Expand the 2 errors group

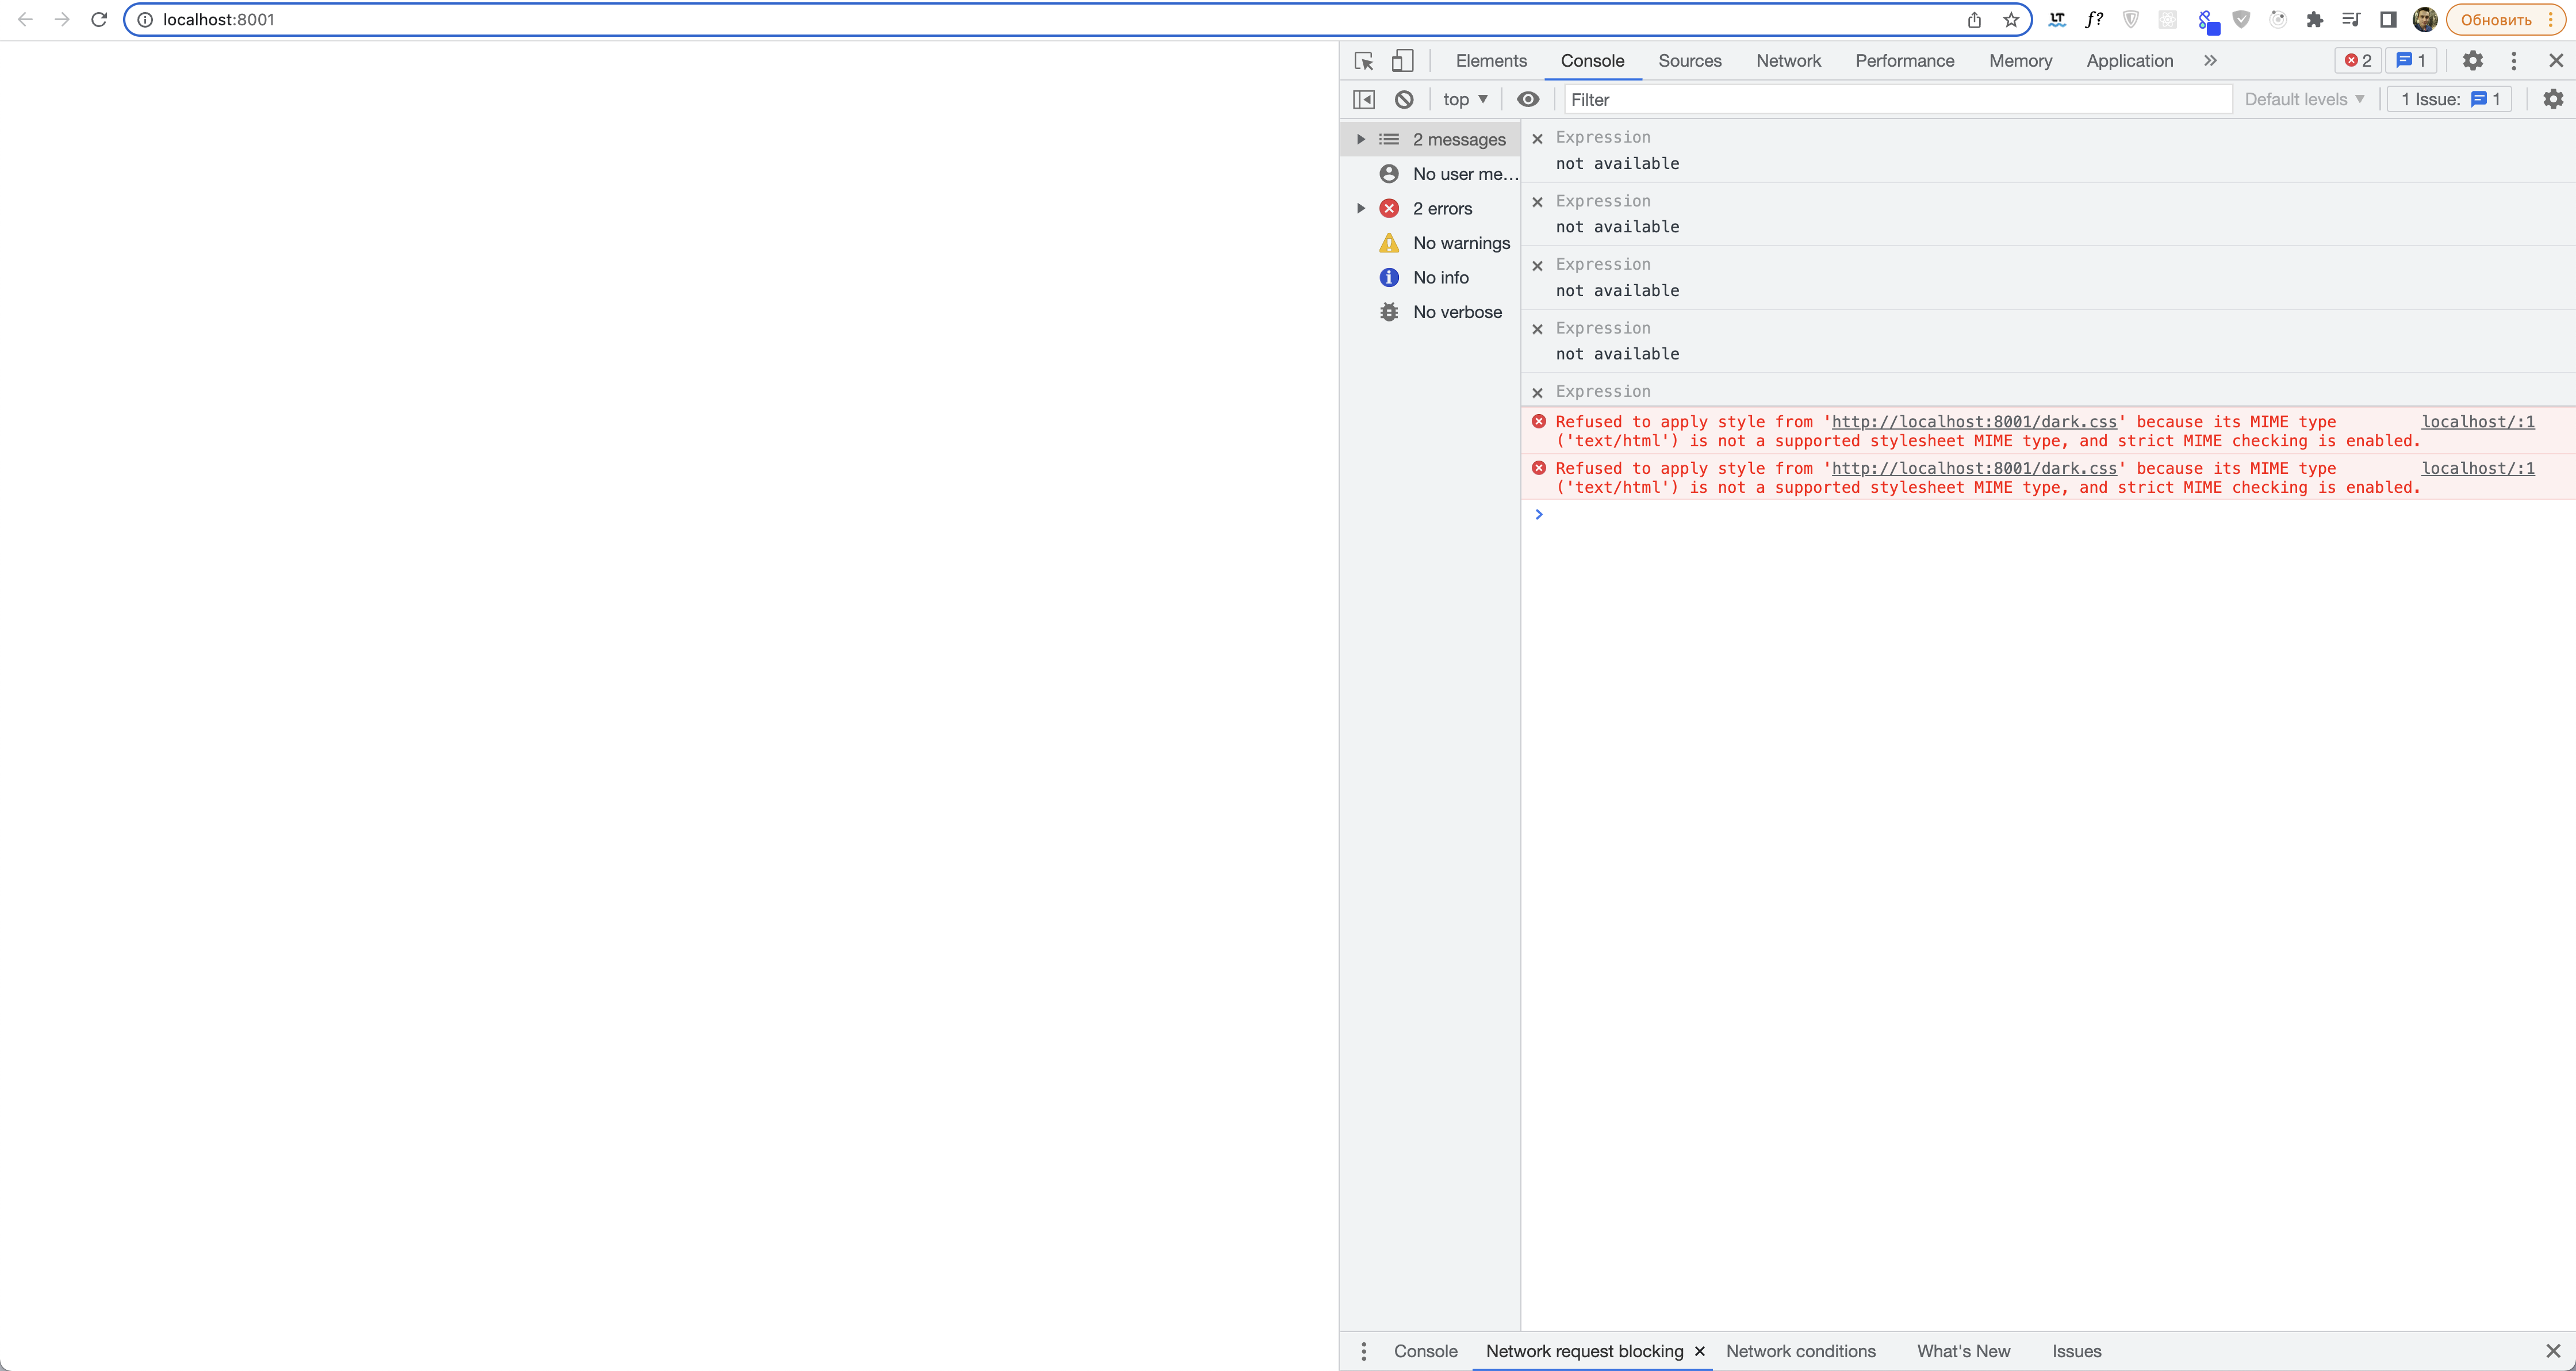1361,208
